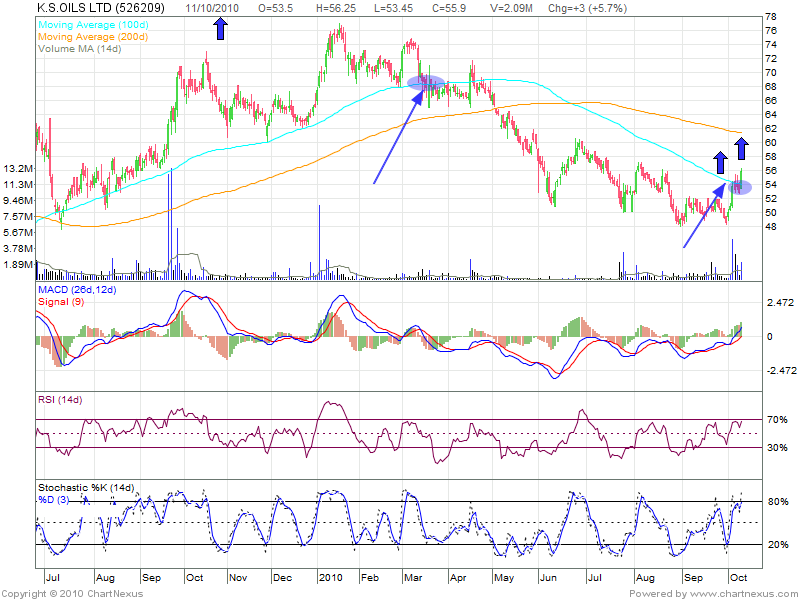Click the RSI (14d) panel label

(61, 400)
